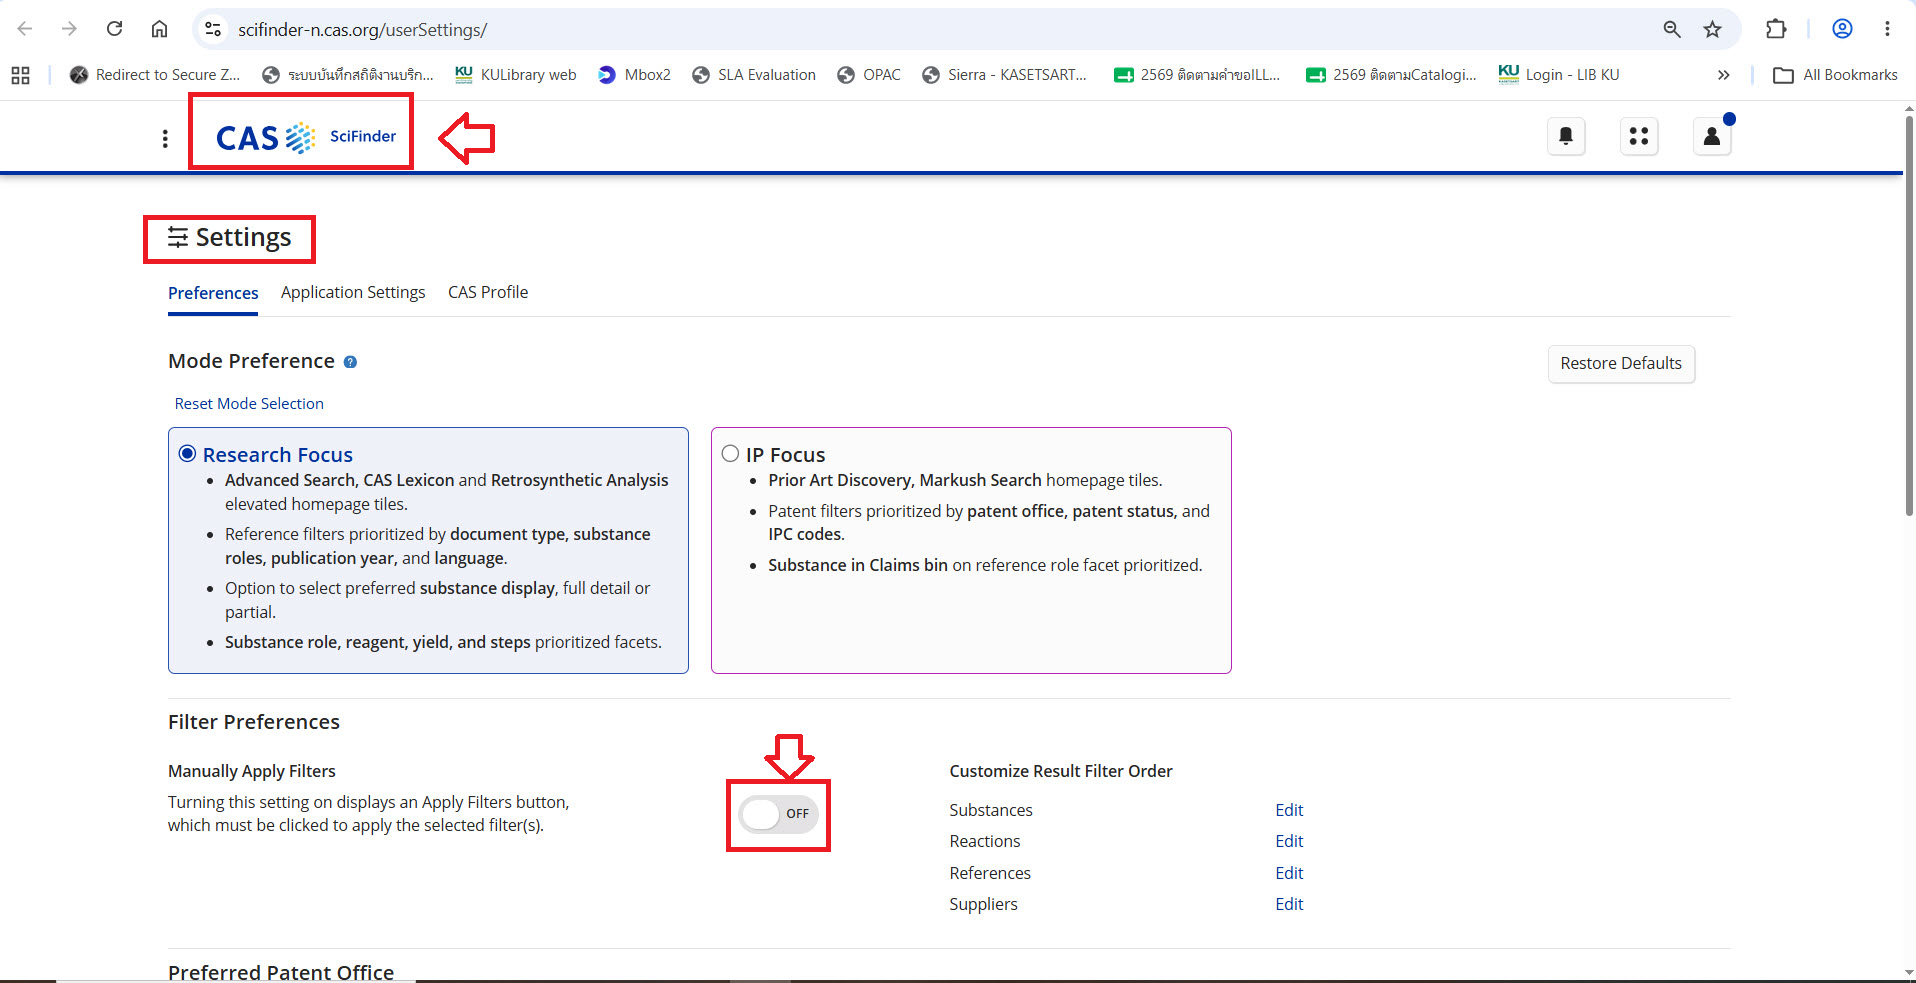Click the CAS SciFinder logo
The width and height of the screenshot is (1916, 983).
pyautogui.click(x=306, y=137)
